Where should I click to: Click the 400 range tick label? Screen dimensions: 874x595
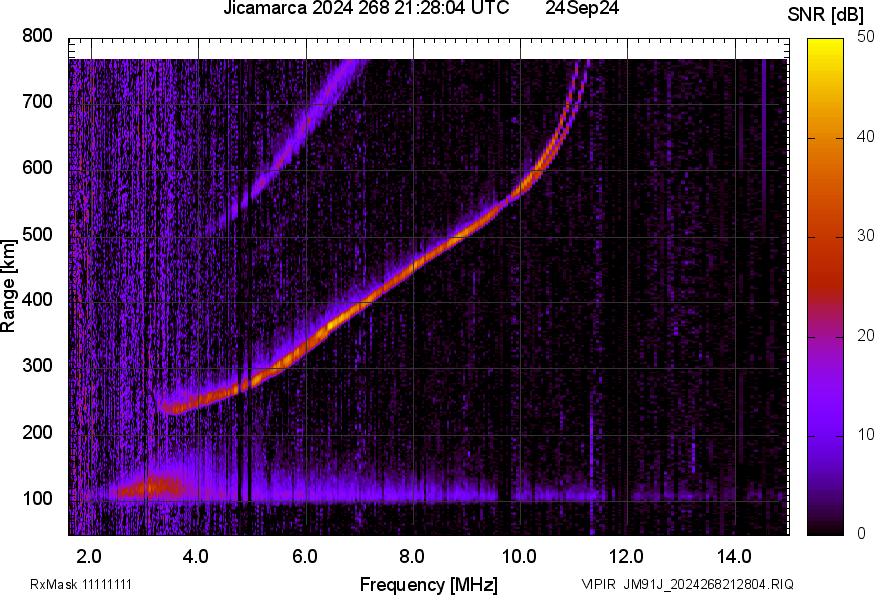point(37,300)
